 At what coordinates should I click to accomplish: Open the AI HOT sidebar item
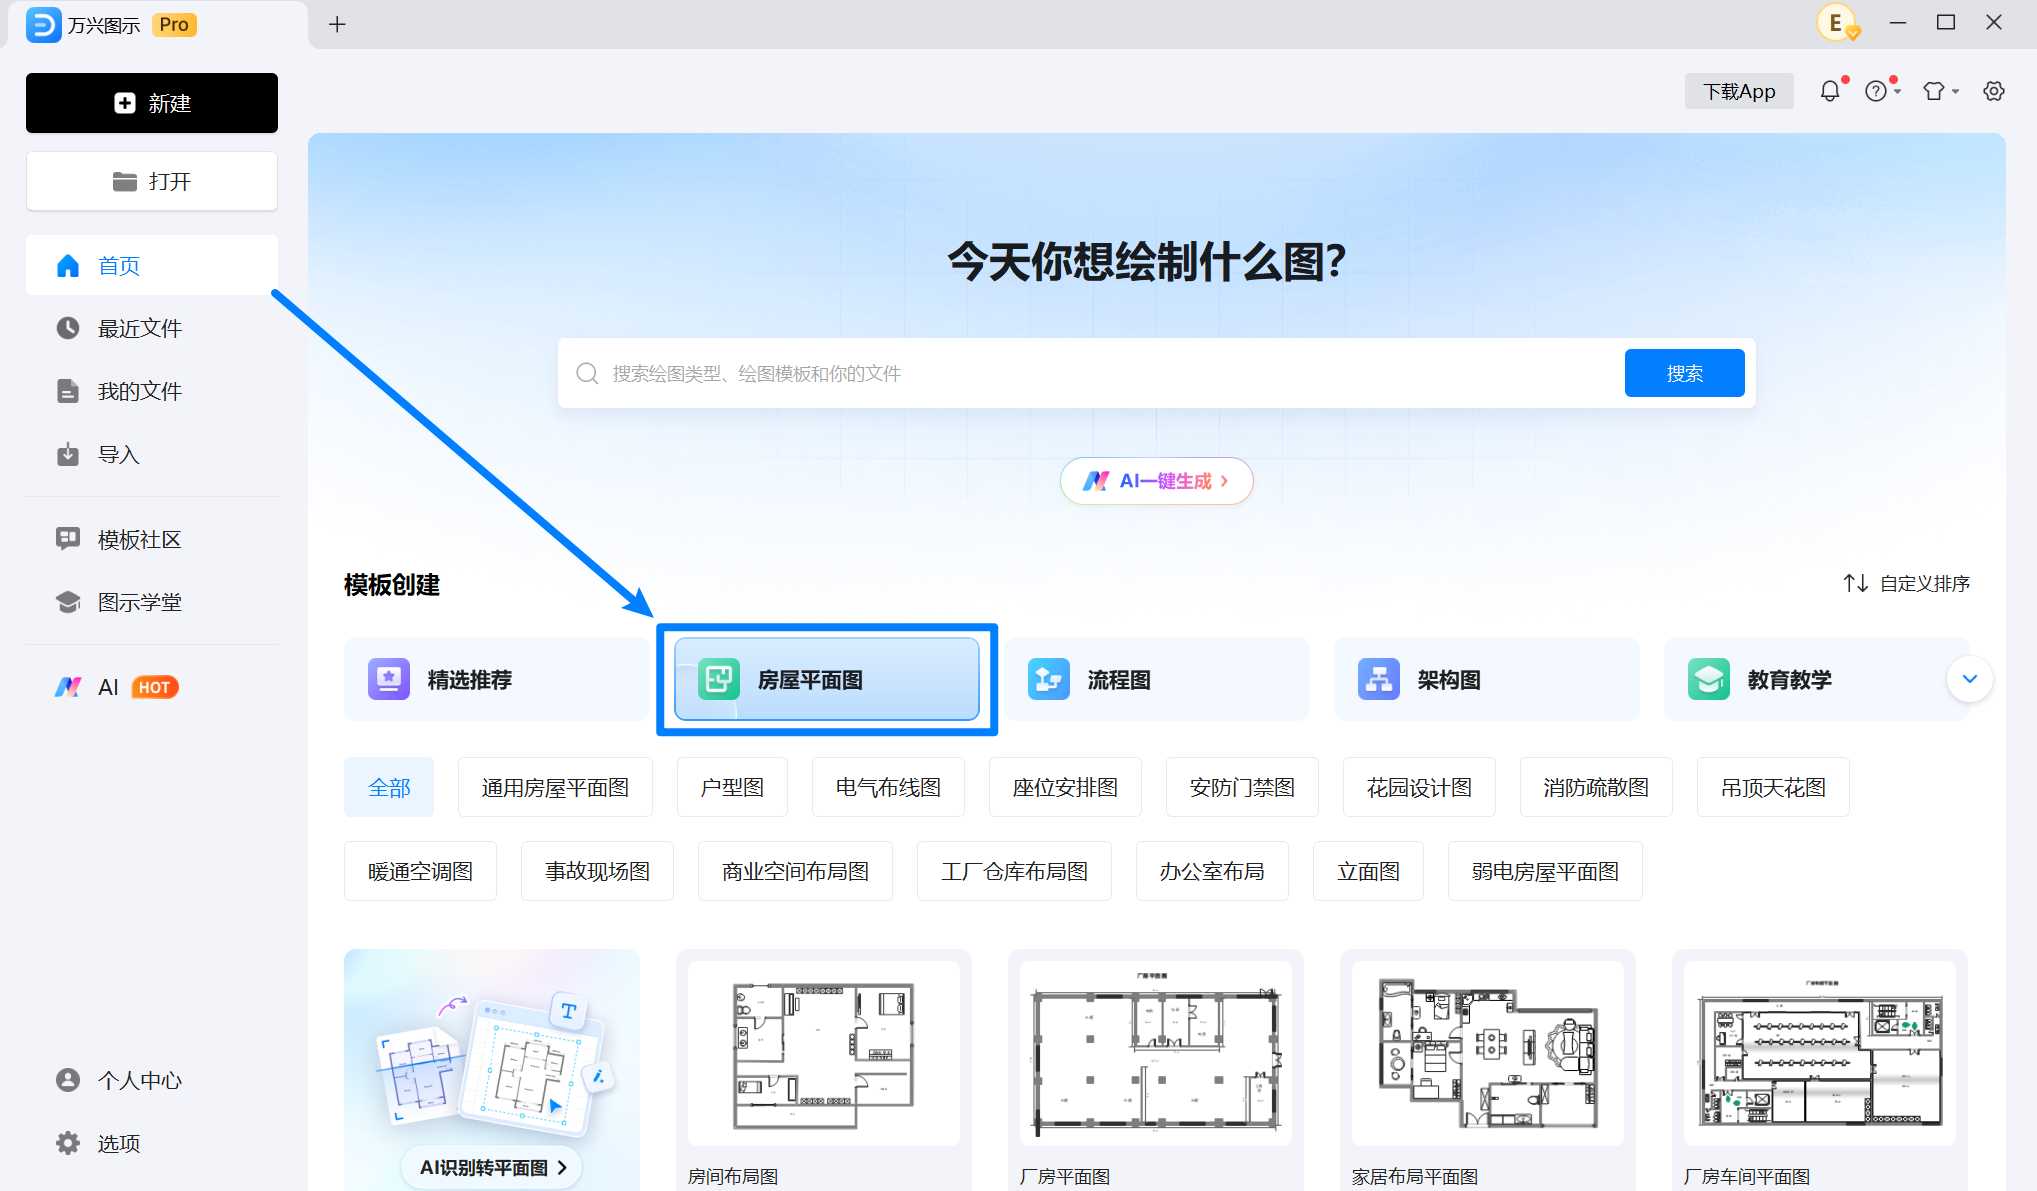point(152,687)
